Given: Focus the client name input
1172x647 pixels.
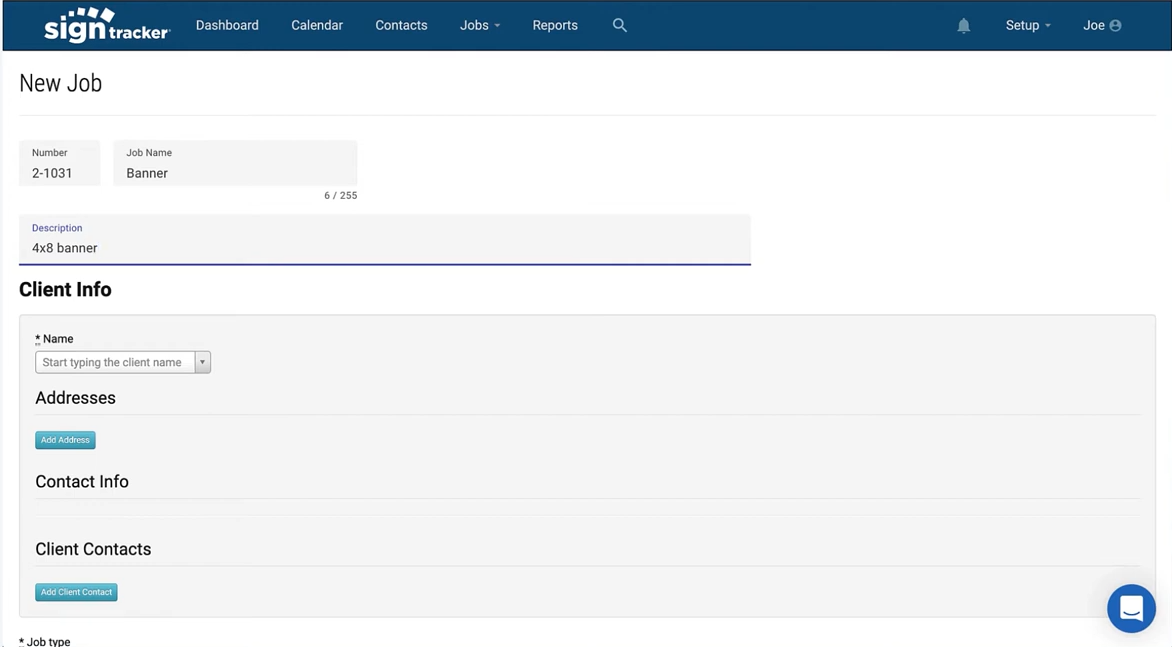Looking at the screenshot, I should click(115, 362).
